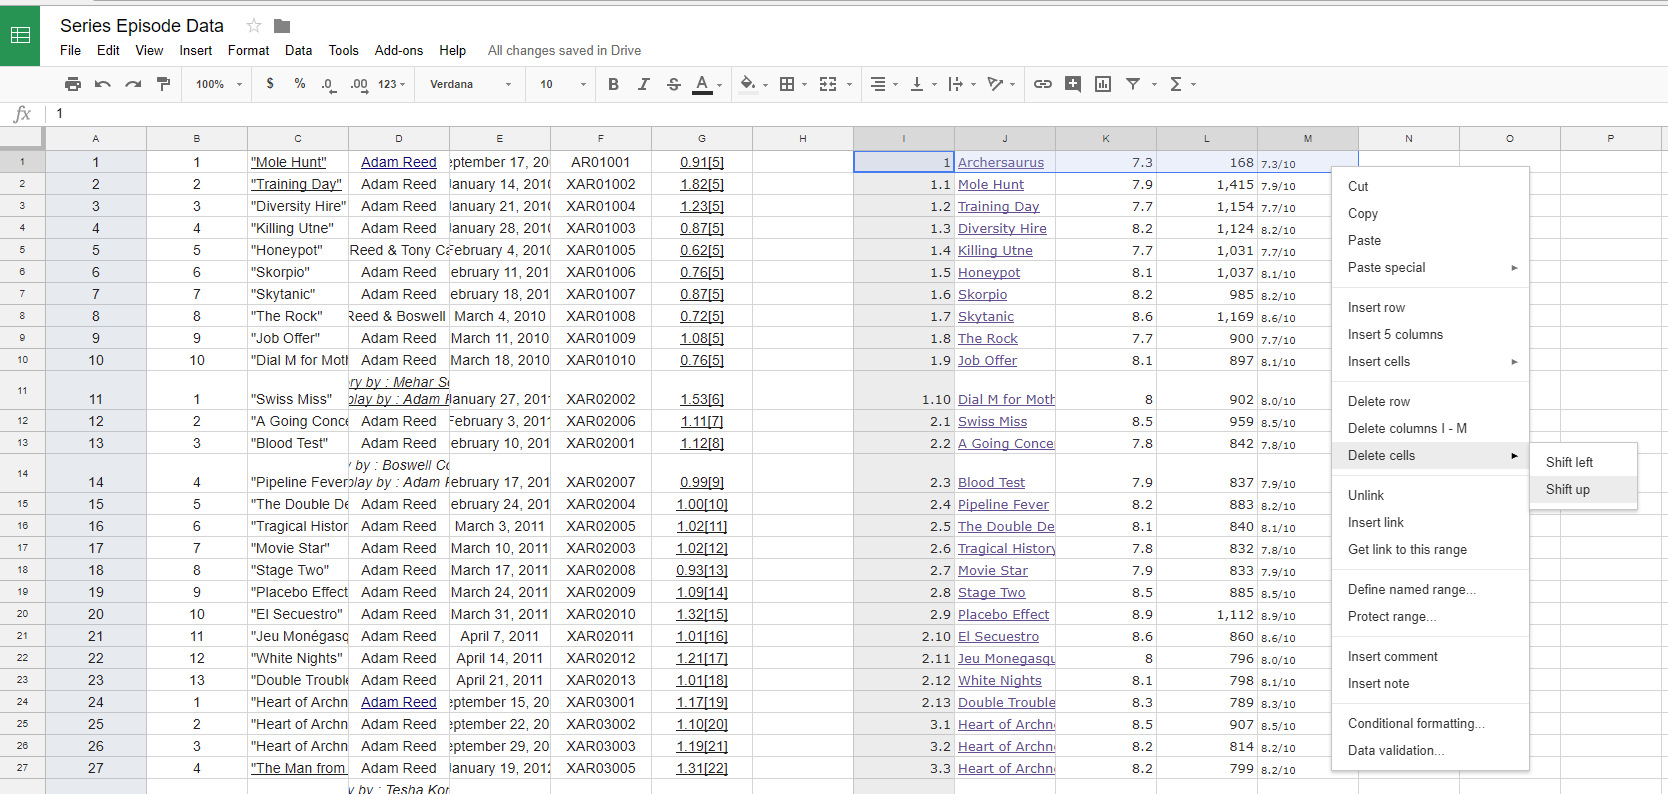This screenshot has width=1668, height=794.
Task: Open the Data menu
Action: tap(298, 50)
